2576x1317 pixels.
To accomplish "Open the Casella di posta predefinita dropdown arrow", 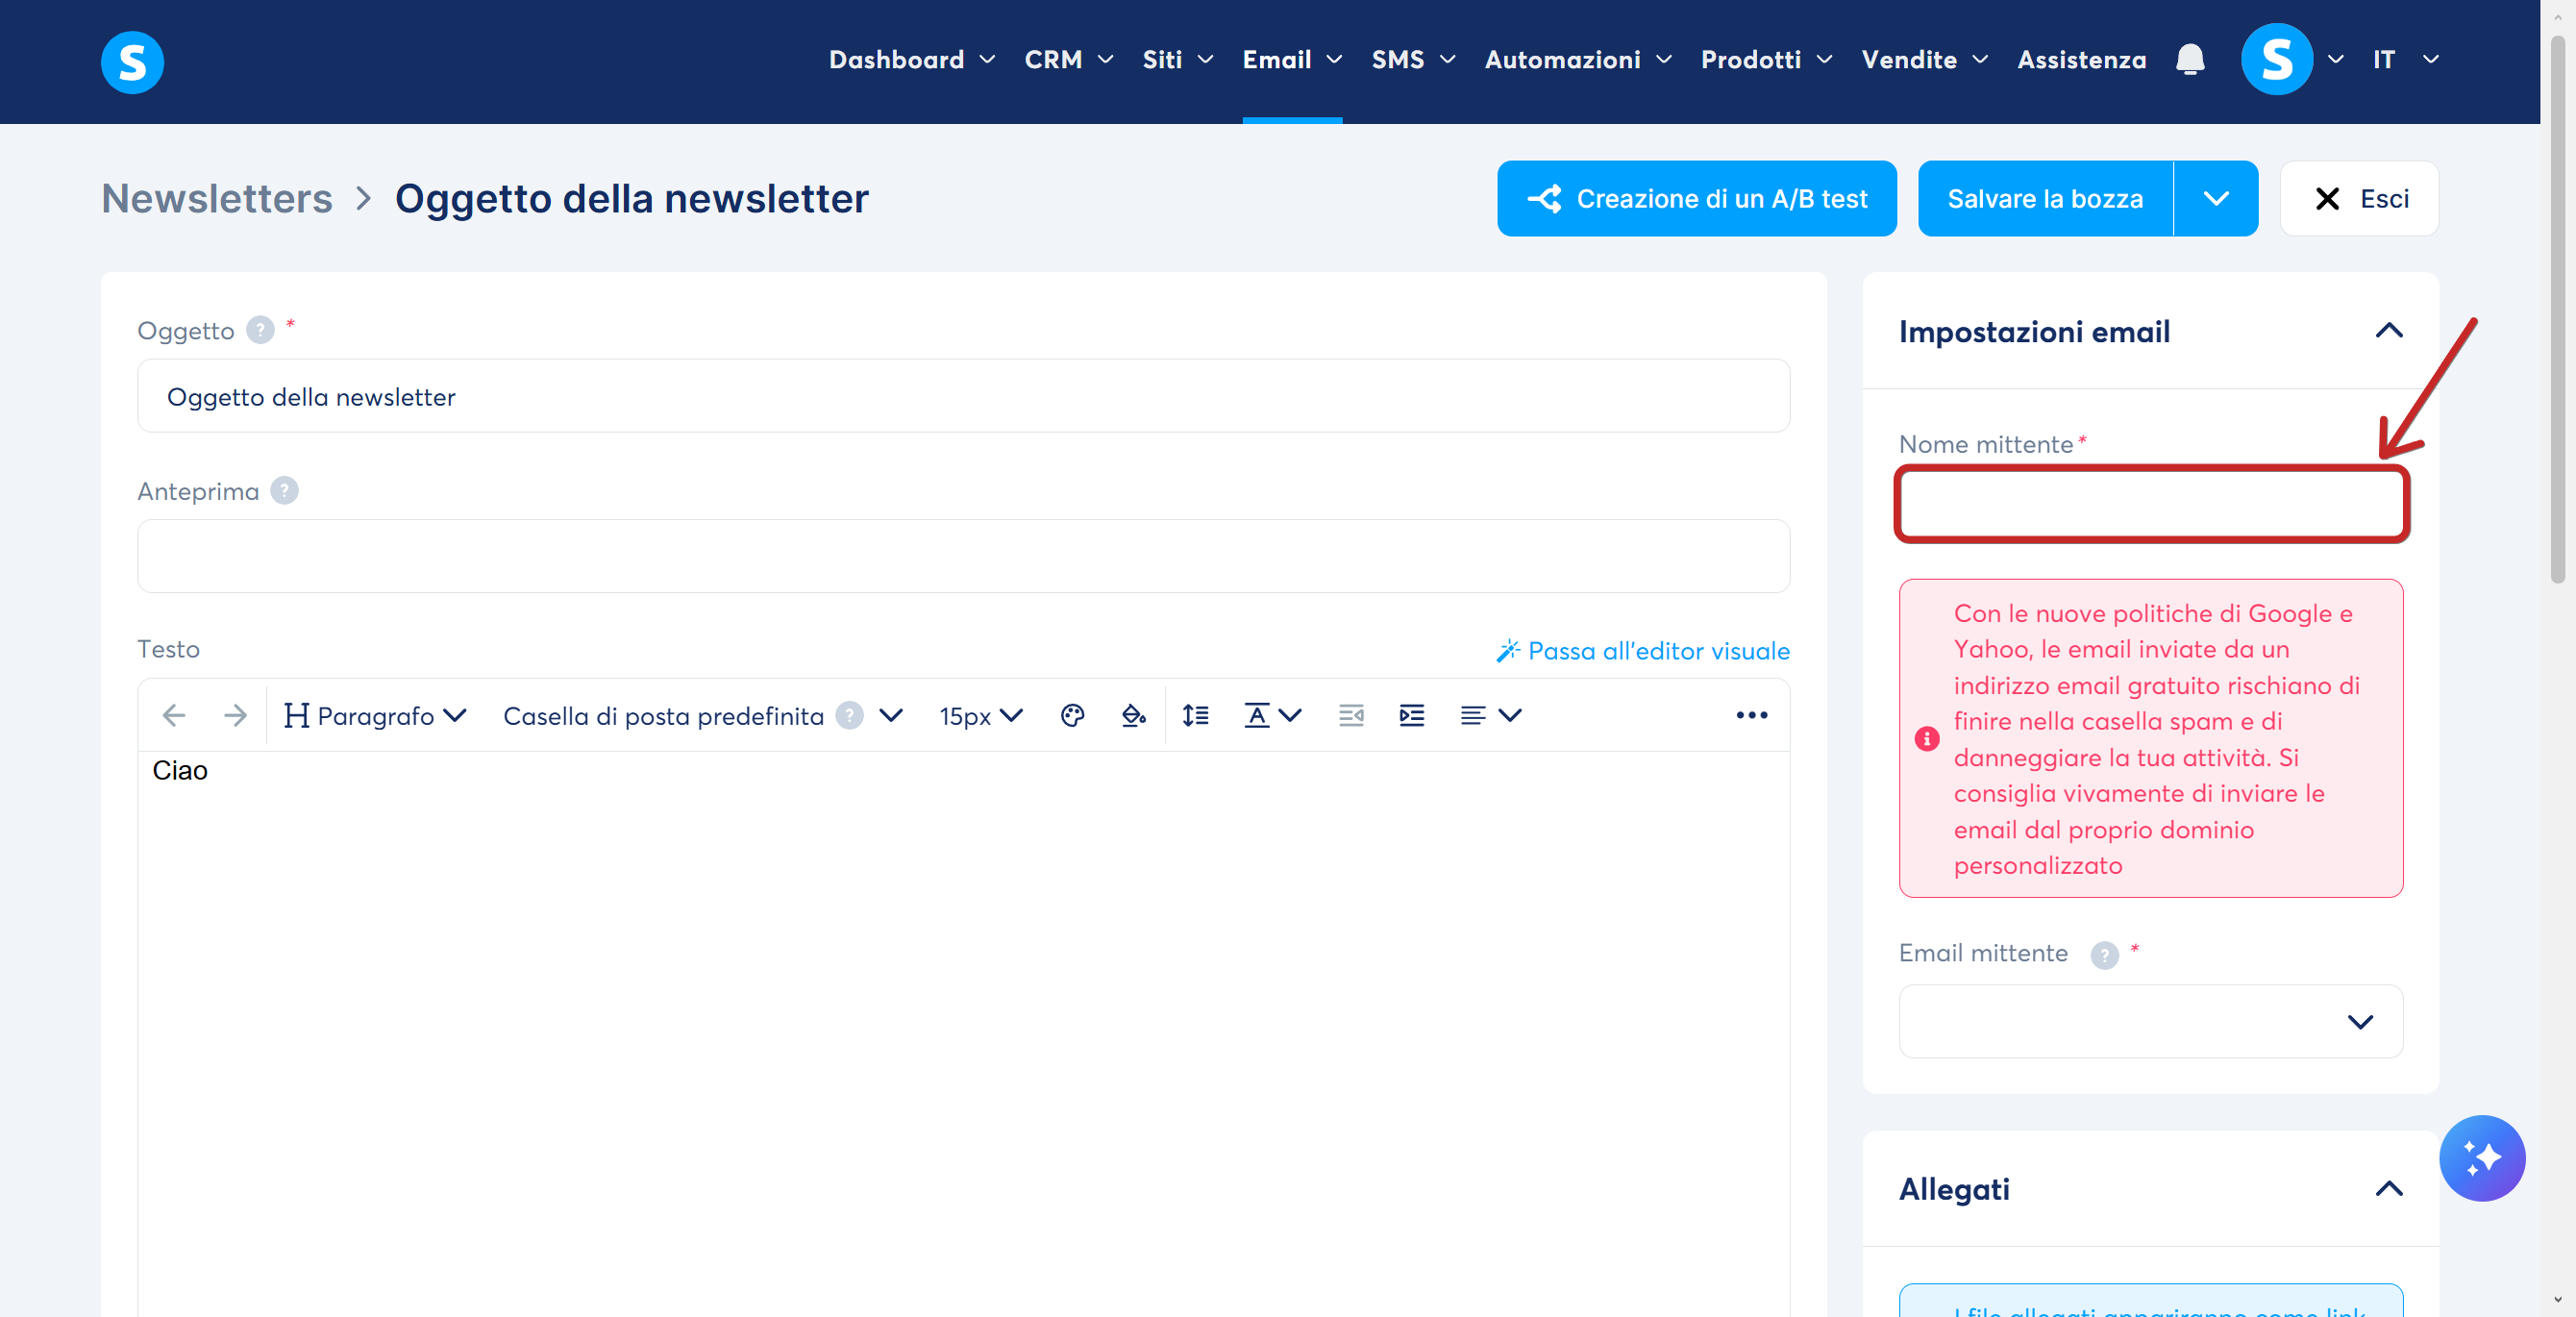I will [x=891, y=716].
